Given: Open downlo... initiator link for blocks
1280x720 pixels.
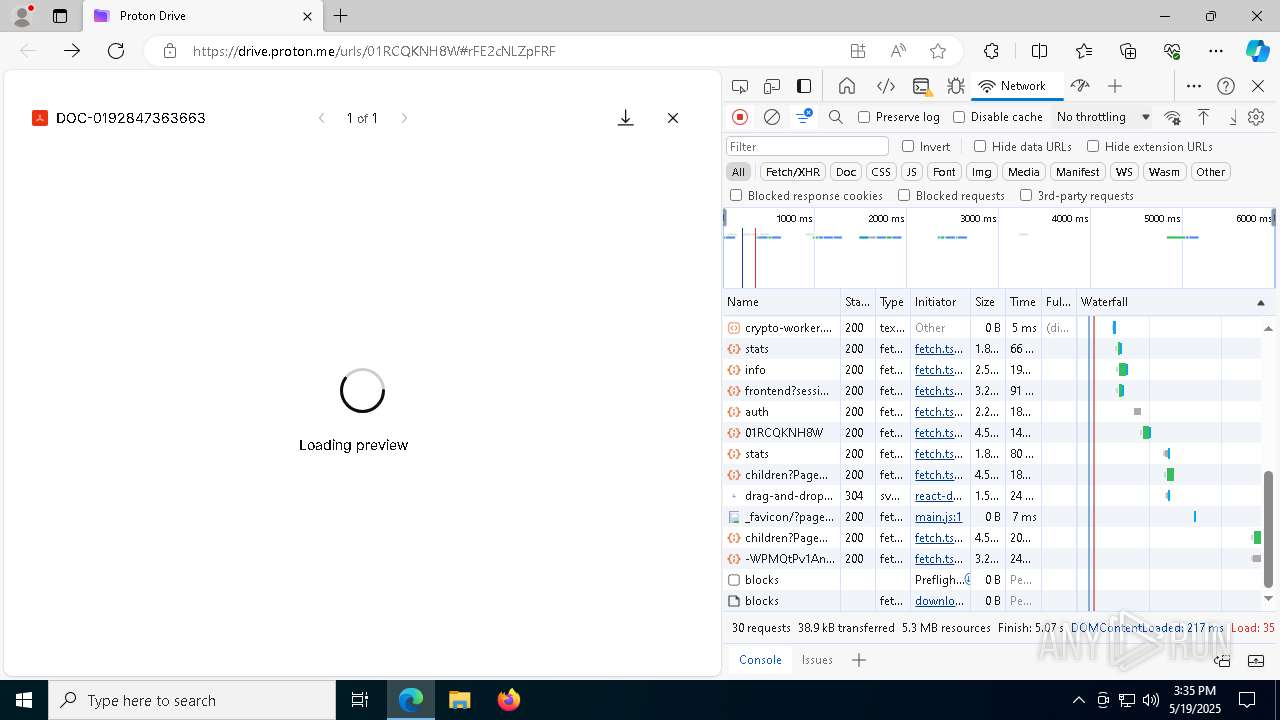Looking at the screenshot, I should click(x=940, y=601).
